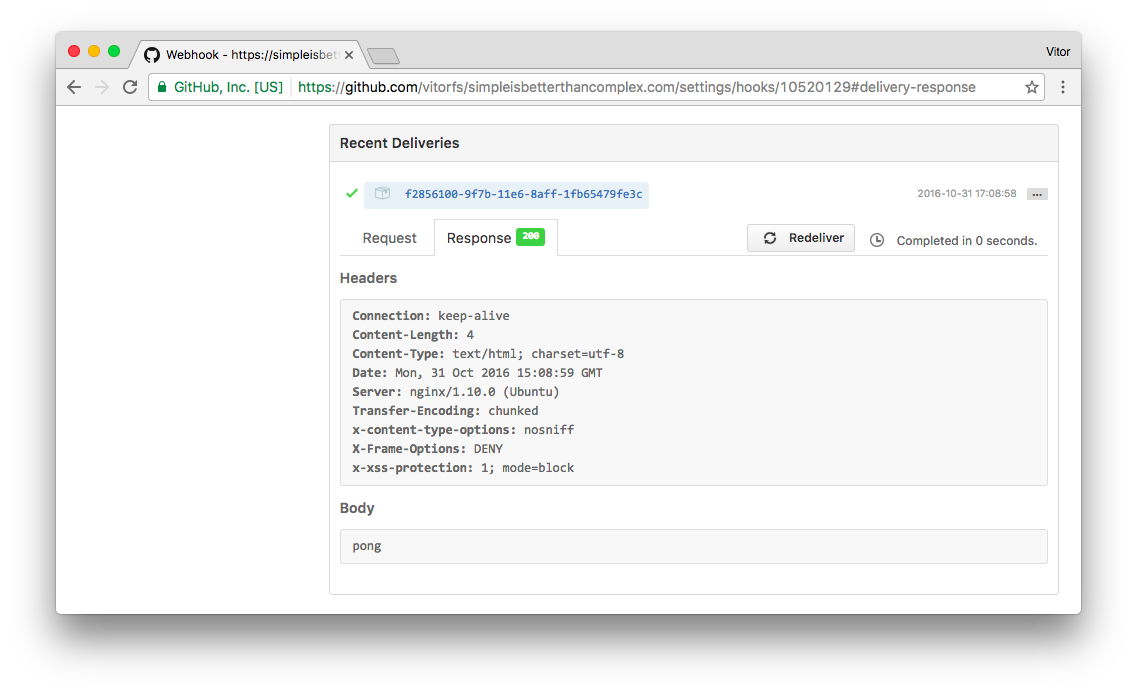
Task: Open the Chrome three-dot menu
Action: coord(1062,87)
